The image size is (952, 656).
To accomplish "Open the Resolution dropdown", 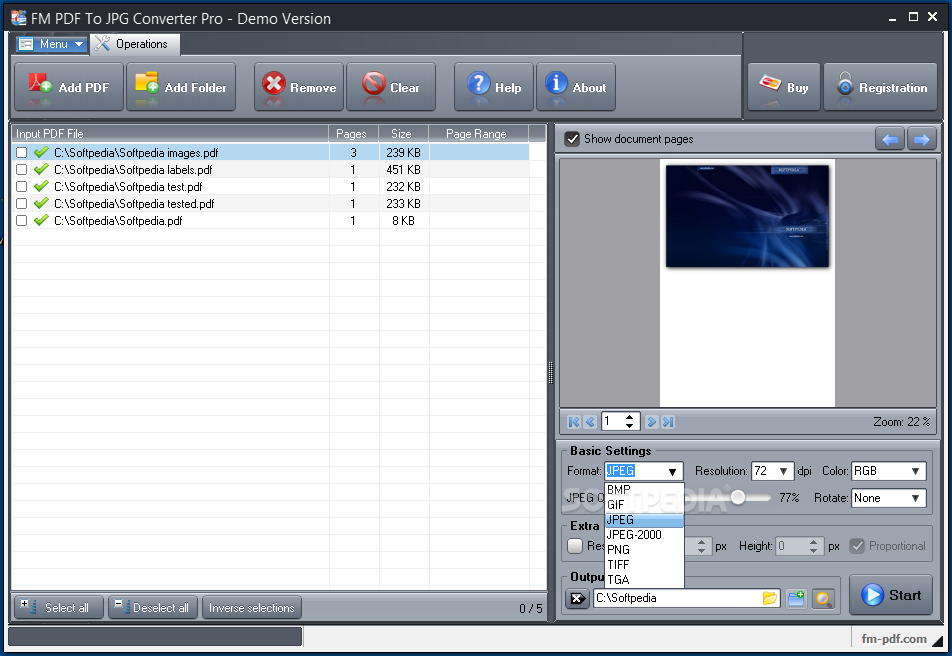I will click(783, 471).
